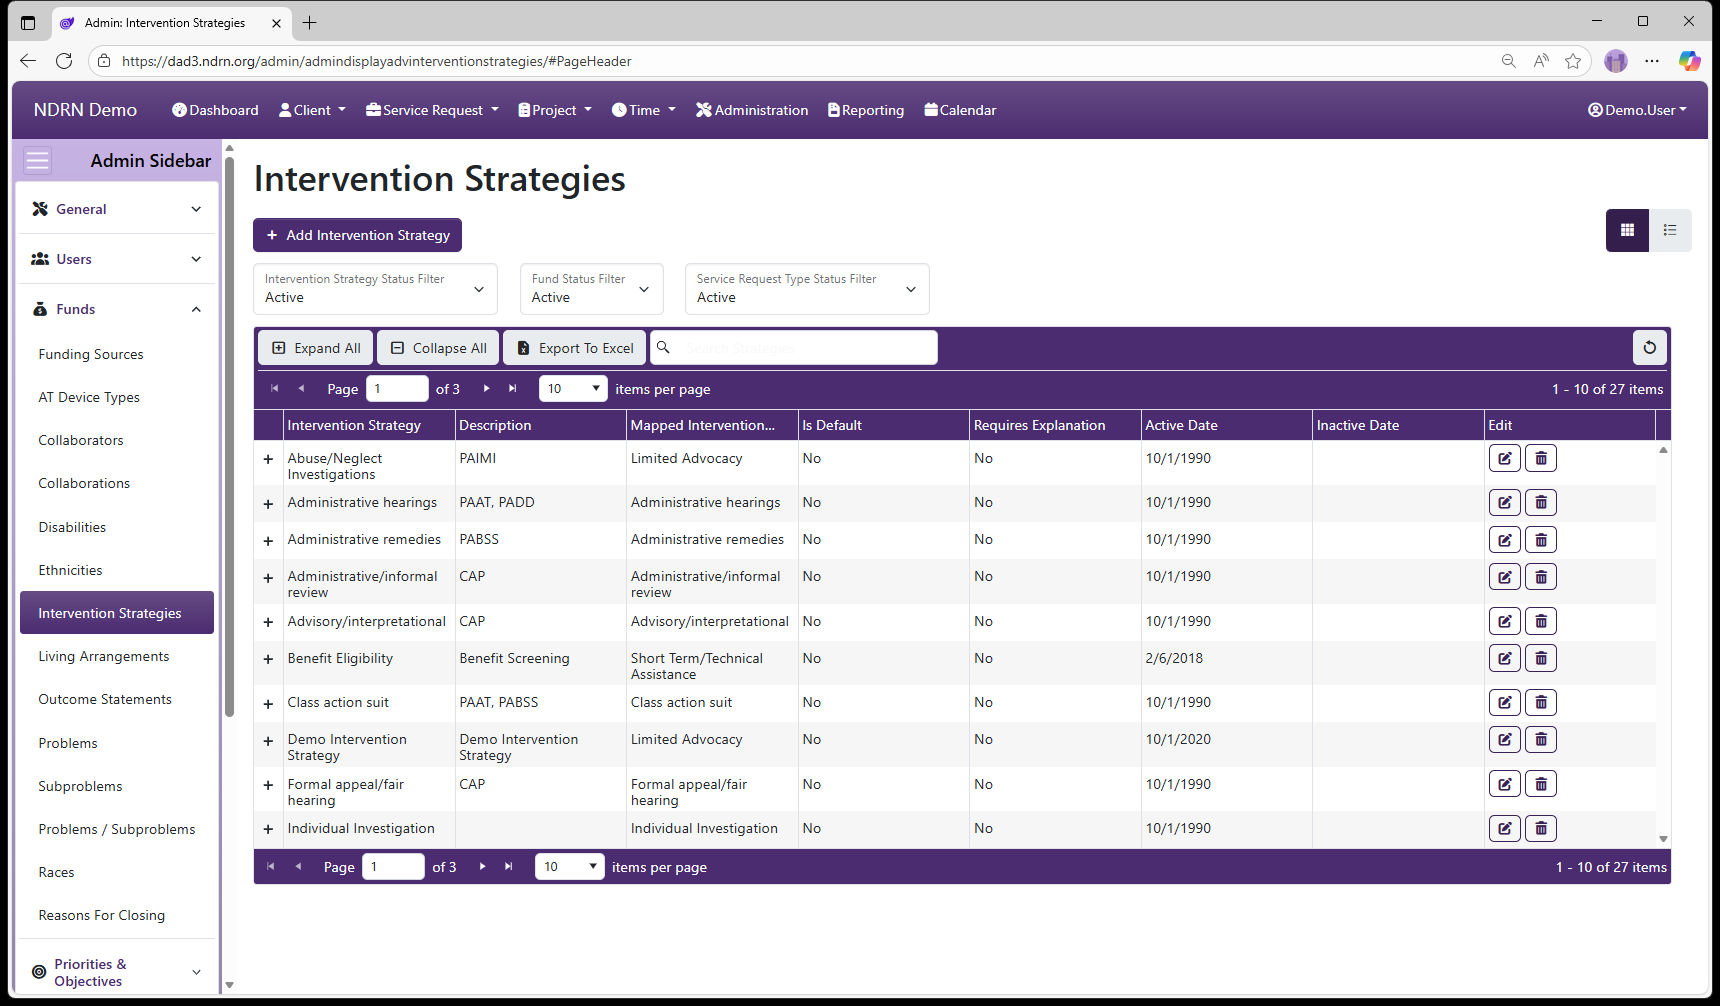Open the Administration nav item
This screenshot has height=1006, width=1720.
click(x=752, y=110)
